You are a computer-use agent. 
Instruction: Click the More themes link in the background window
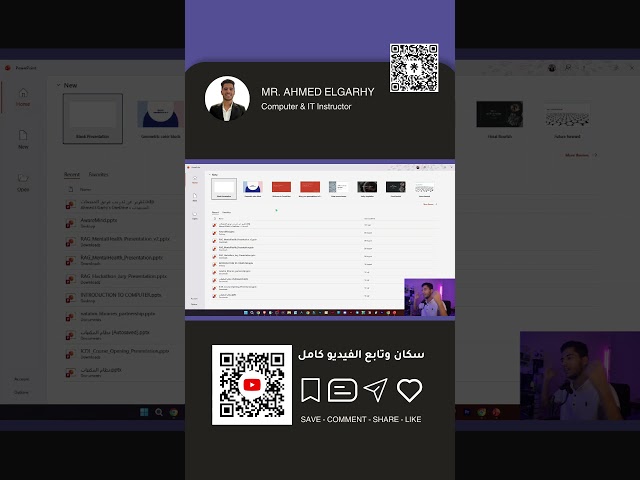(x=580, y=155)
